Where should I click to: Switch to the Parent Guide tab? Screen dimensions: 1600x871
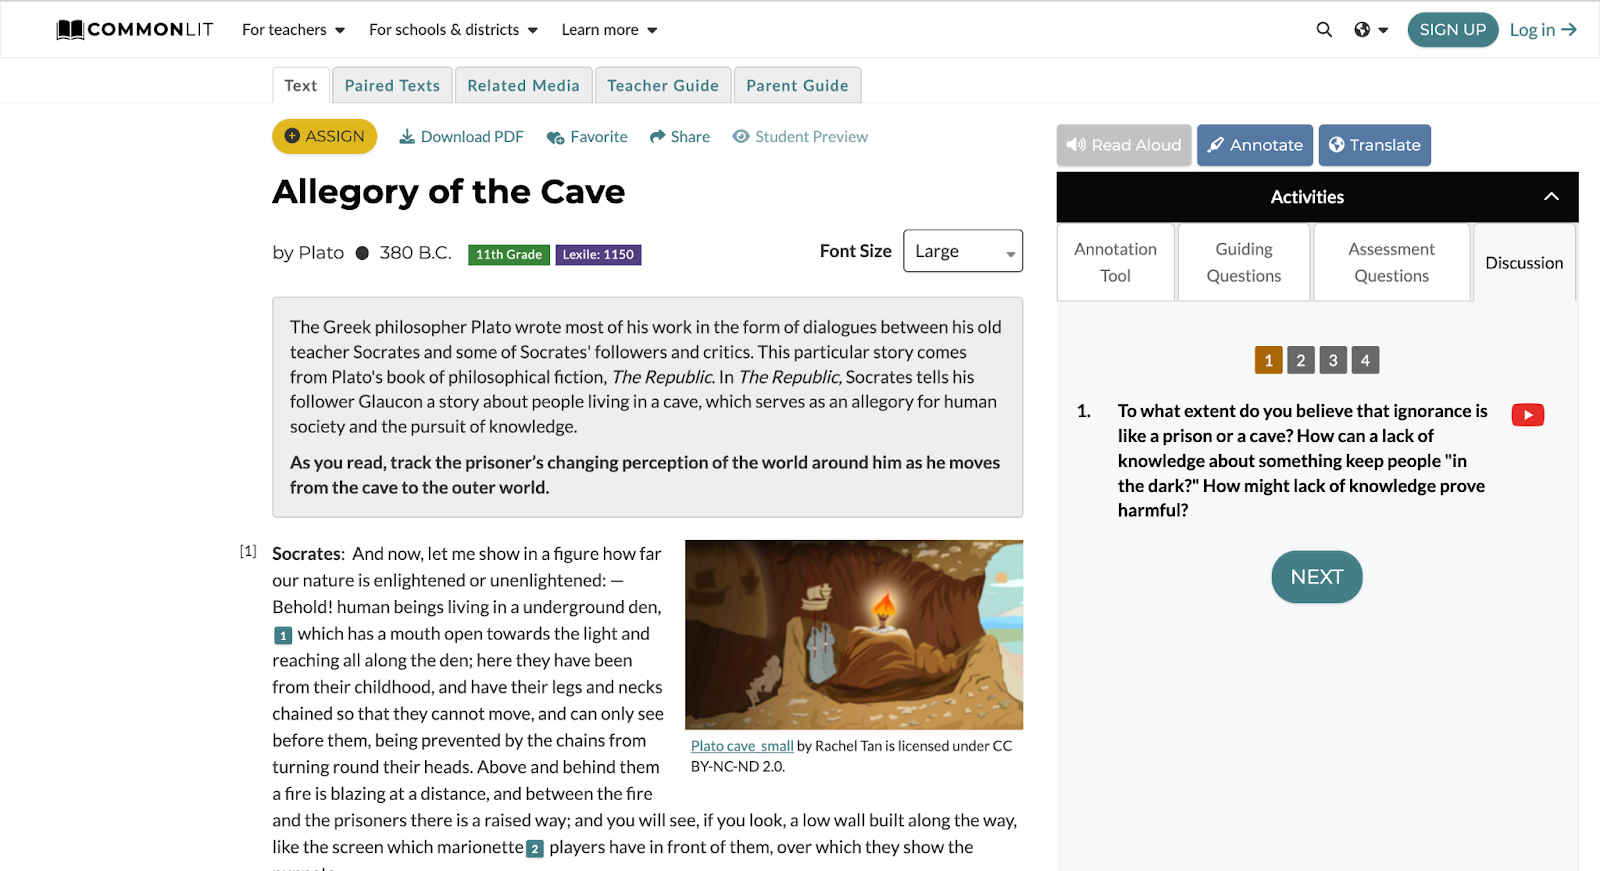797,85
